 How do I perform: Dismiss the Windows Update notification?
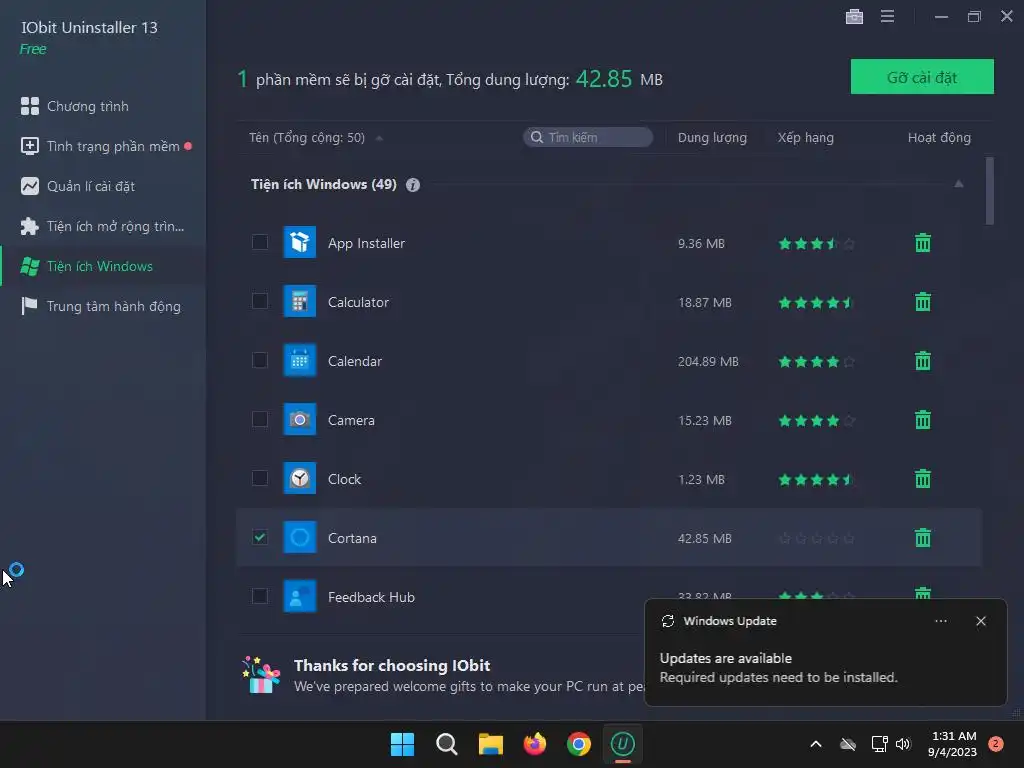(981, 621)
